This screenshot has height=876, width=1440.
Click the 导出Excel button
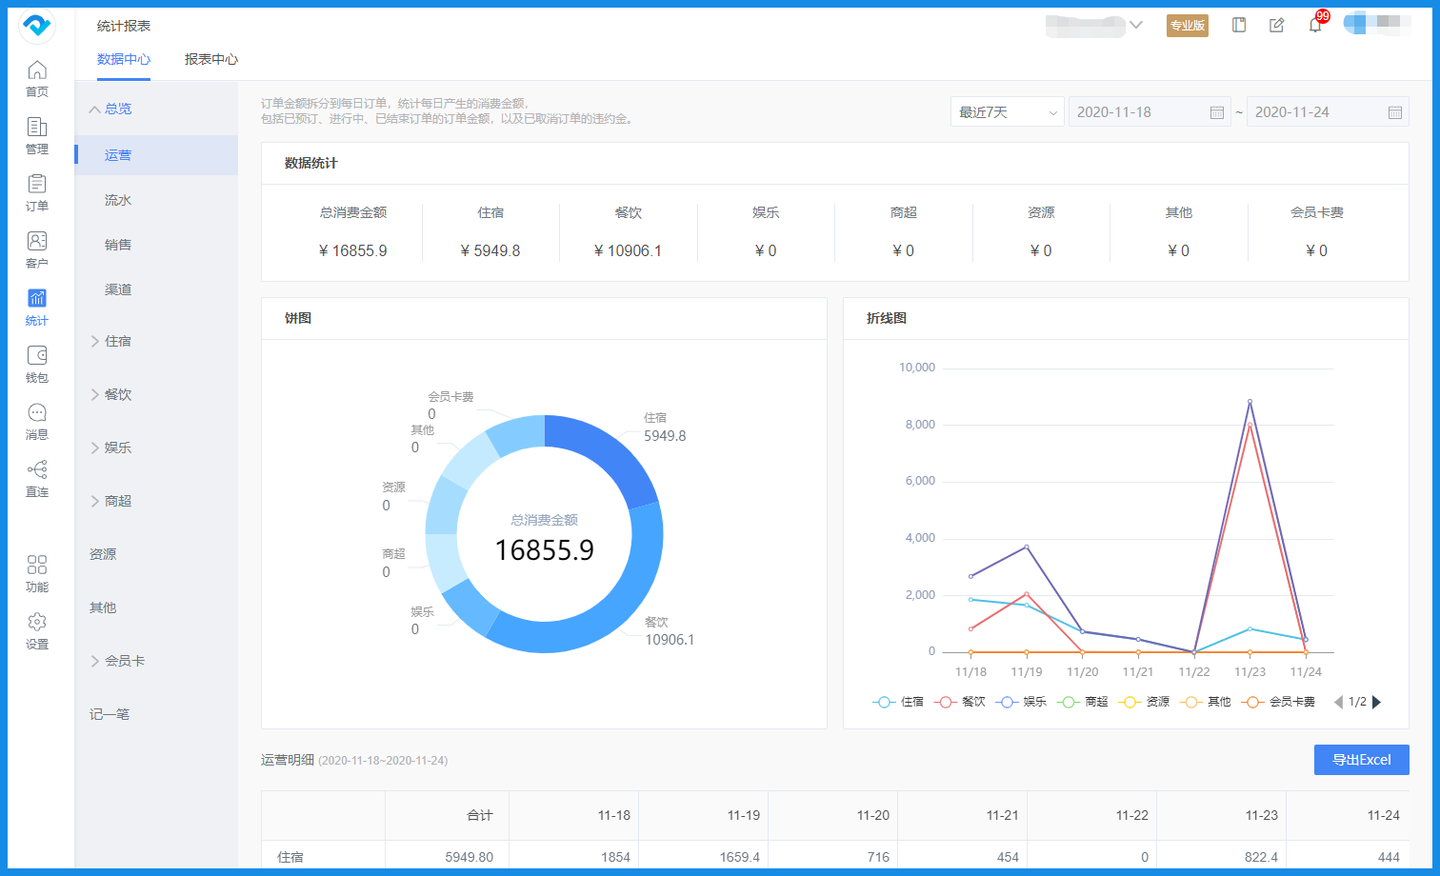tap(1361, 759)
